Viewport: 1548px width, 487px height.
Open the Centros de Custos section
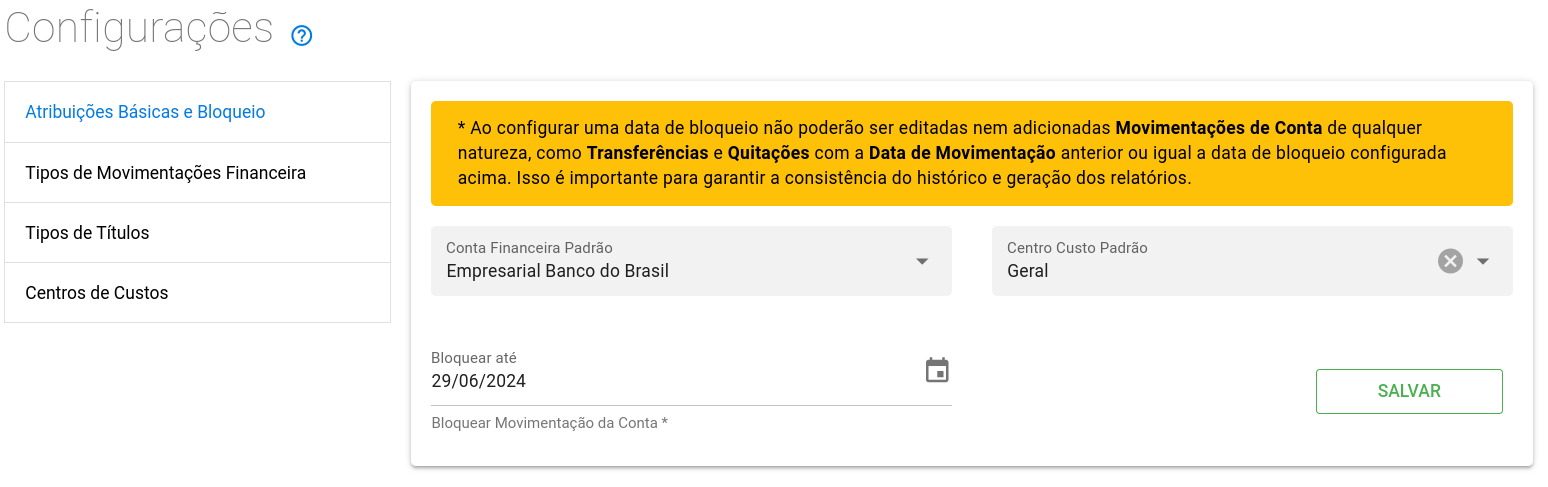tap(97, 293)
